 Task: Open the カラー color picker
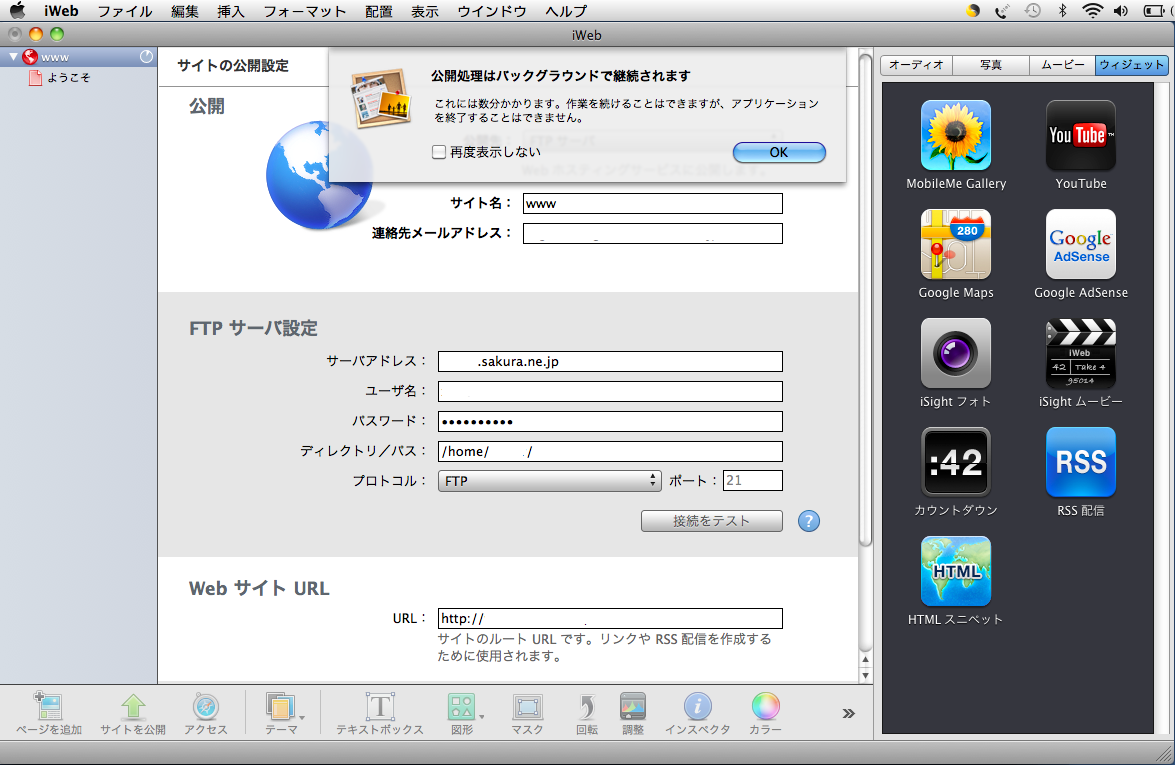(765, 708)
